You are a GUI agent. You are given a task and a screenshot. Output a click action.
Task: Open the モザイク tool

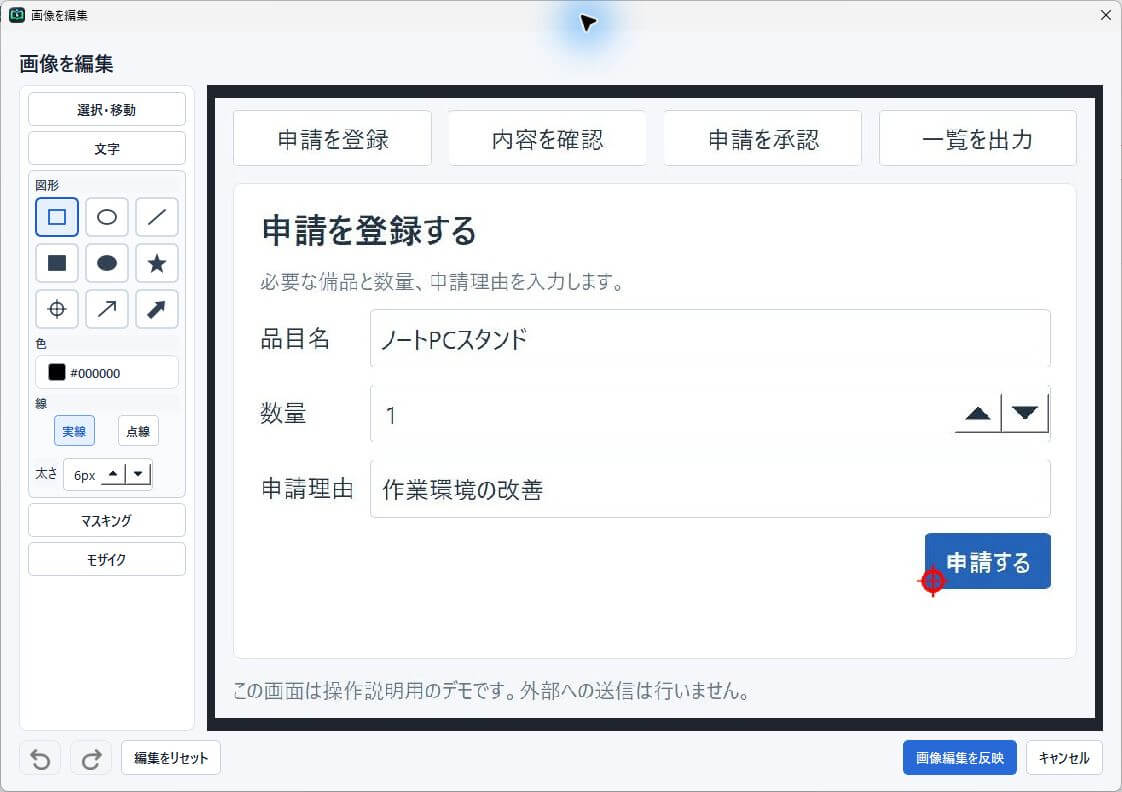click(107, 559)
